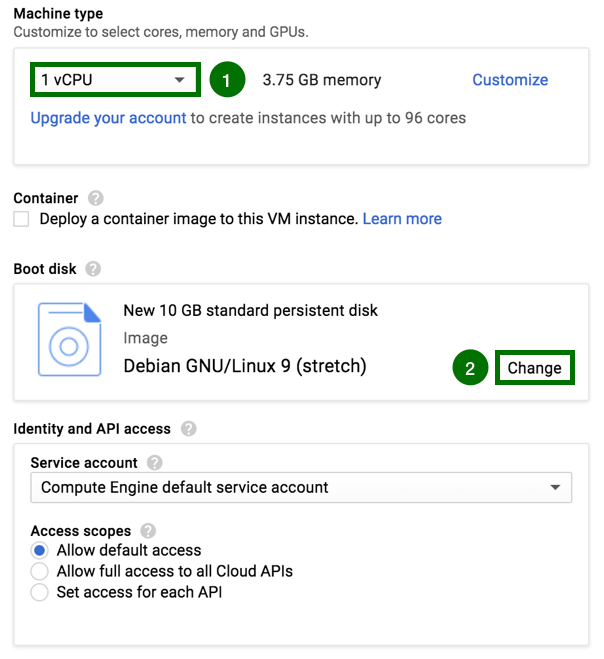Click the Change boot disk button
The height and width of the screenshot is (659, 604).
coord(535,368)
